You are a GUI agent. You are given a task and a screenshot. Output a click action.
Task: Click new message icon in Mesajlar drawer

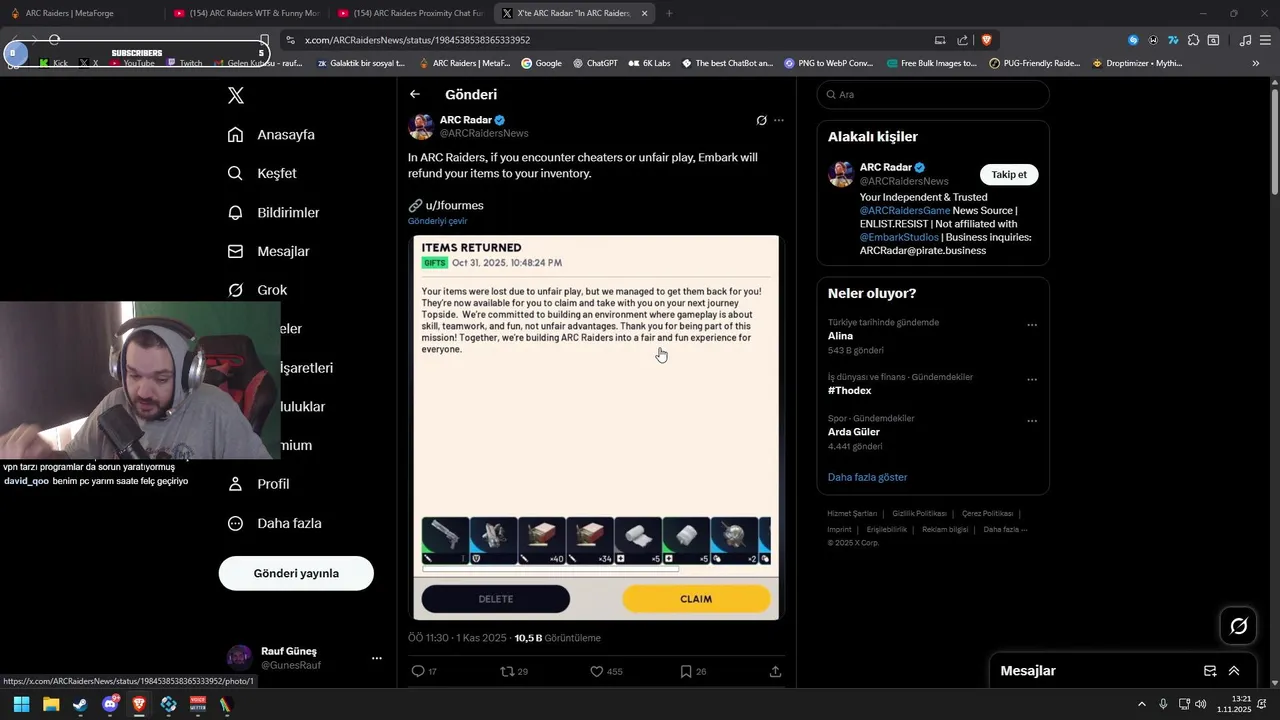pos(1210,671)
